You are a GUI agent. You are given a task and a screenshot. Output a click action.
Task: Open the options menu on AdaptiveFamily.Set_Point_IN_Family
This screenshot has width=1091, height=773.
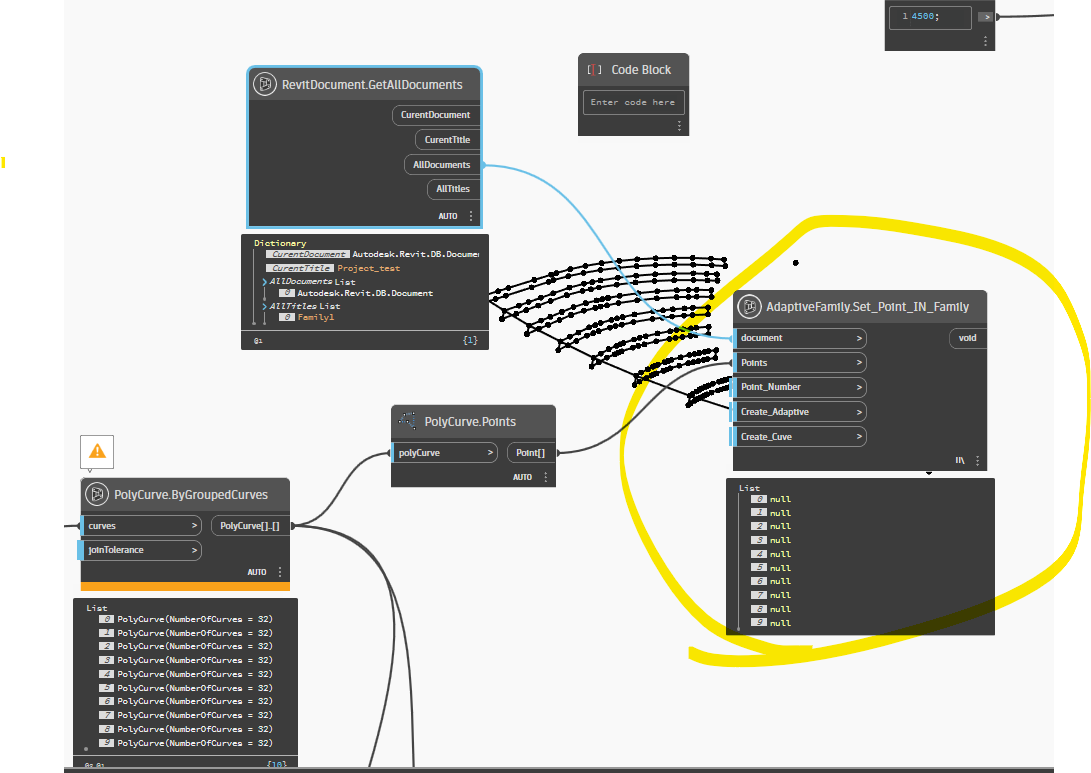pyautogui.click(x=977, y=460)
